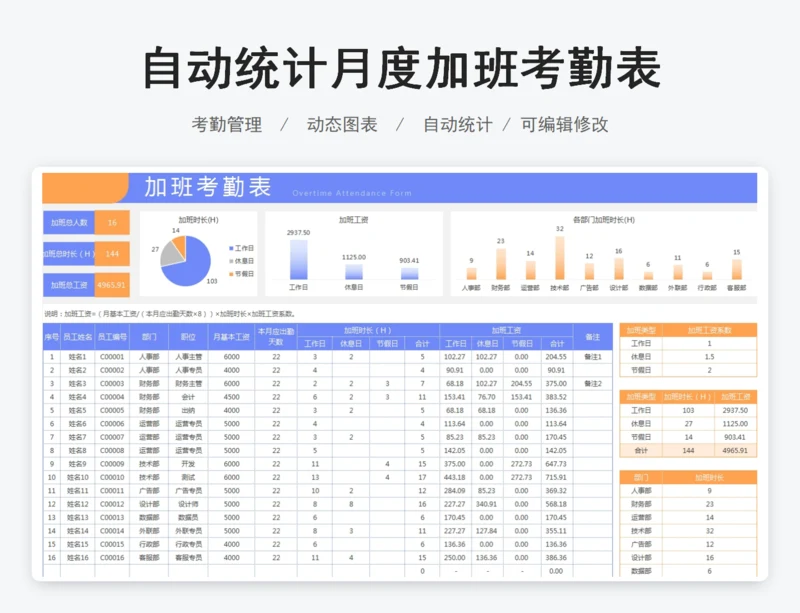
Task: Click the blue 工作日 legend swatch in the pie chart
Action: [x=231, y=248]
